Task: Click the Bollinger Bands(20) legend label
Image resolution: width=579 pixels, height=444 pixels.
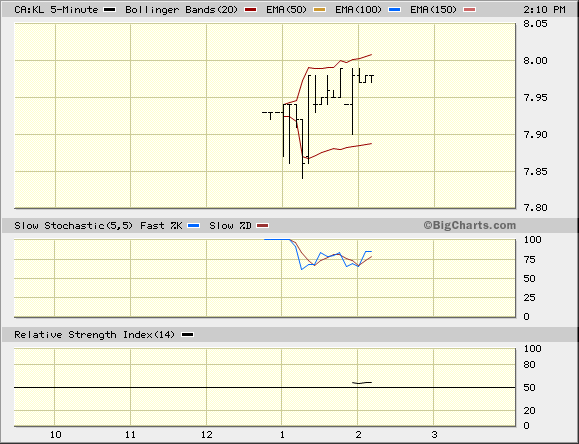Action: [x=181, y=10]
